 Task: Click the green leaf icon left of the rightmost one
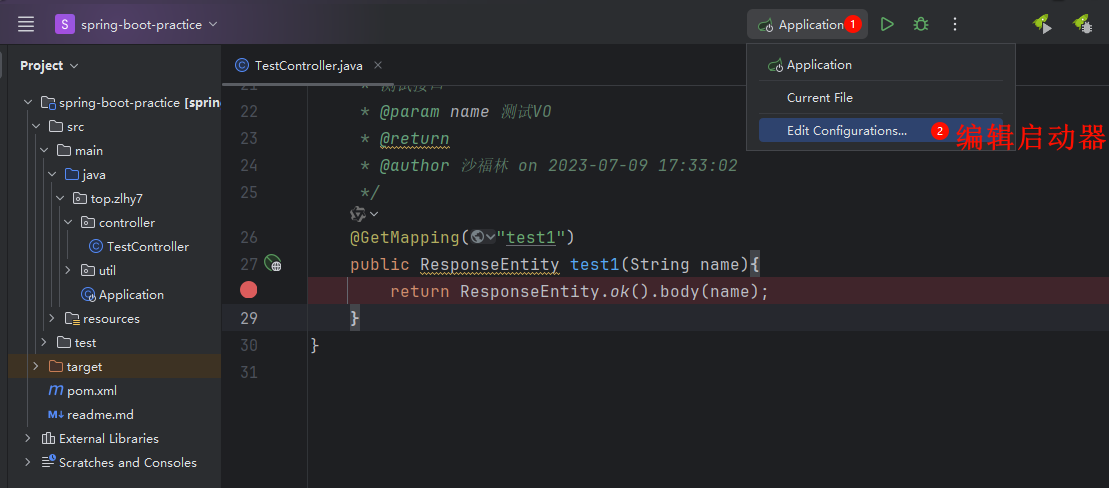point(1042,24)
